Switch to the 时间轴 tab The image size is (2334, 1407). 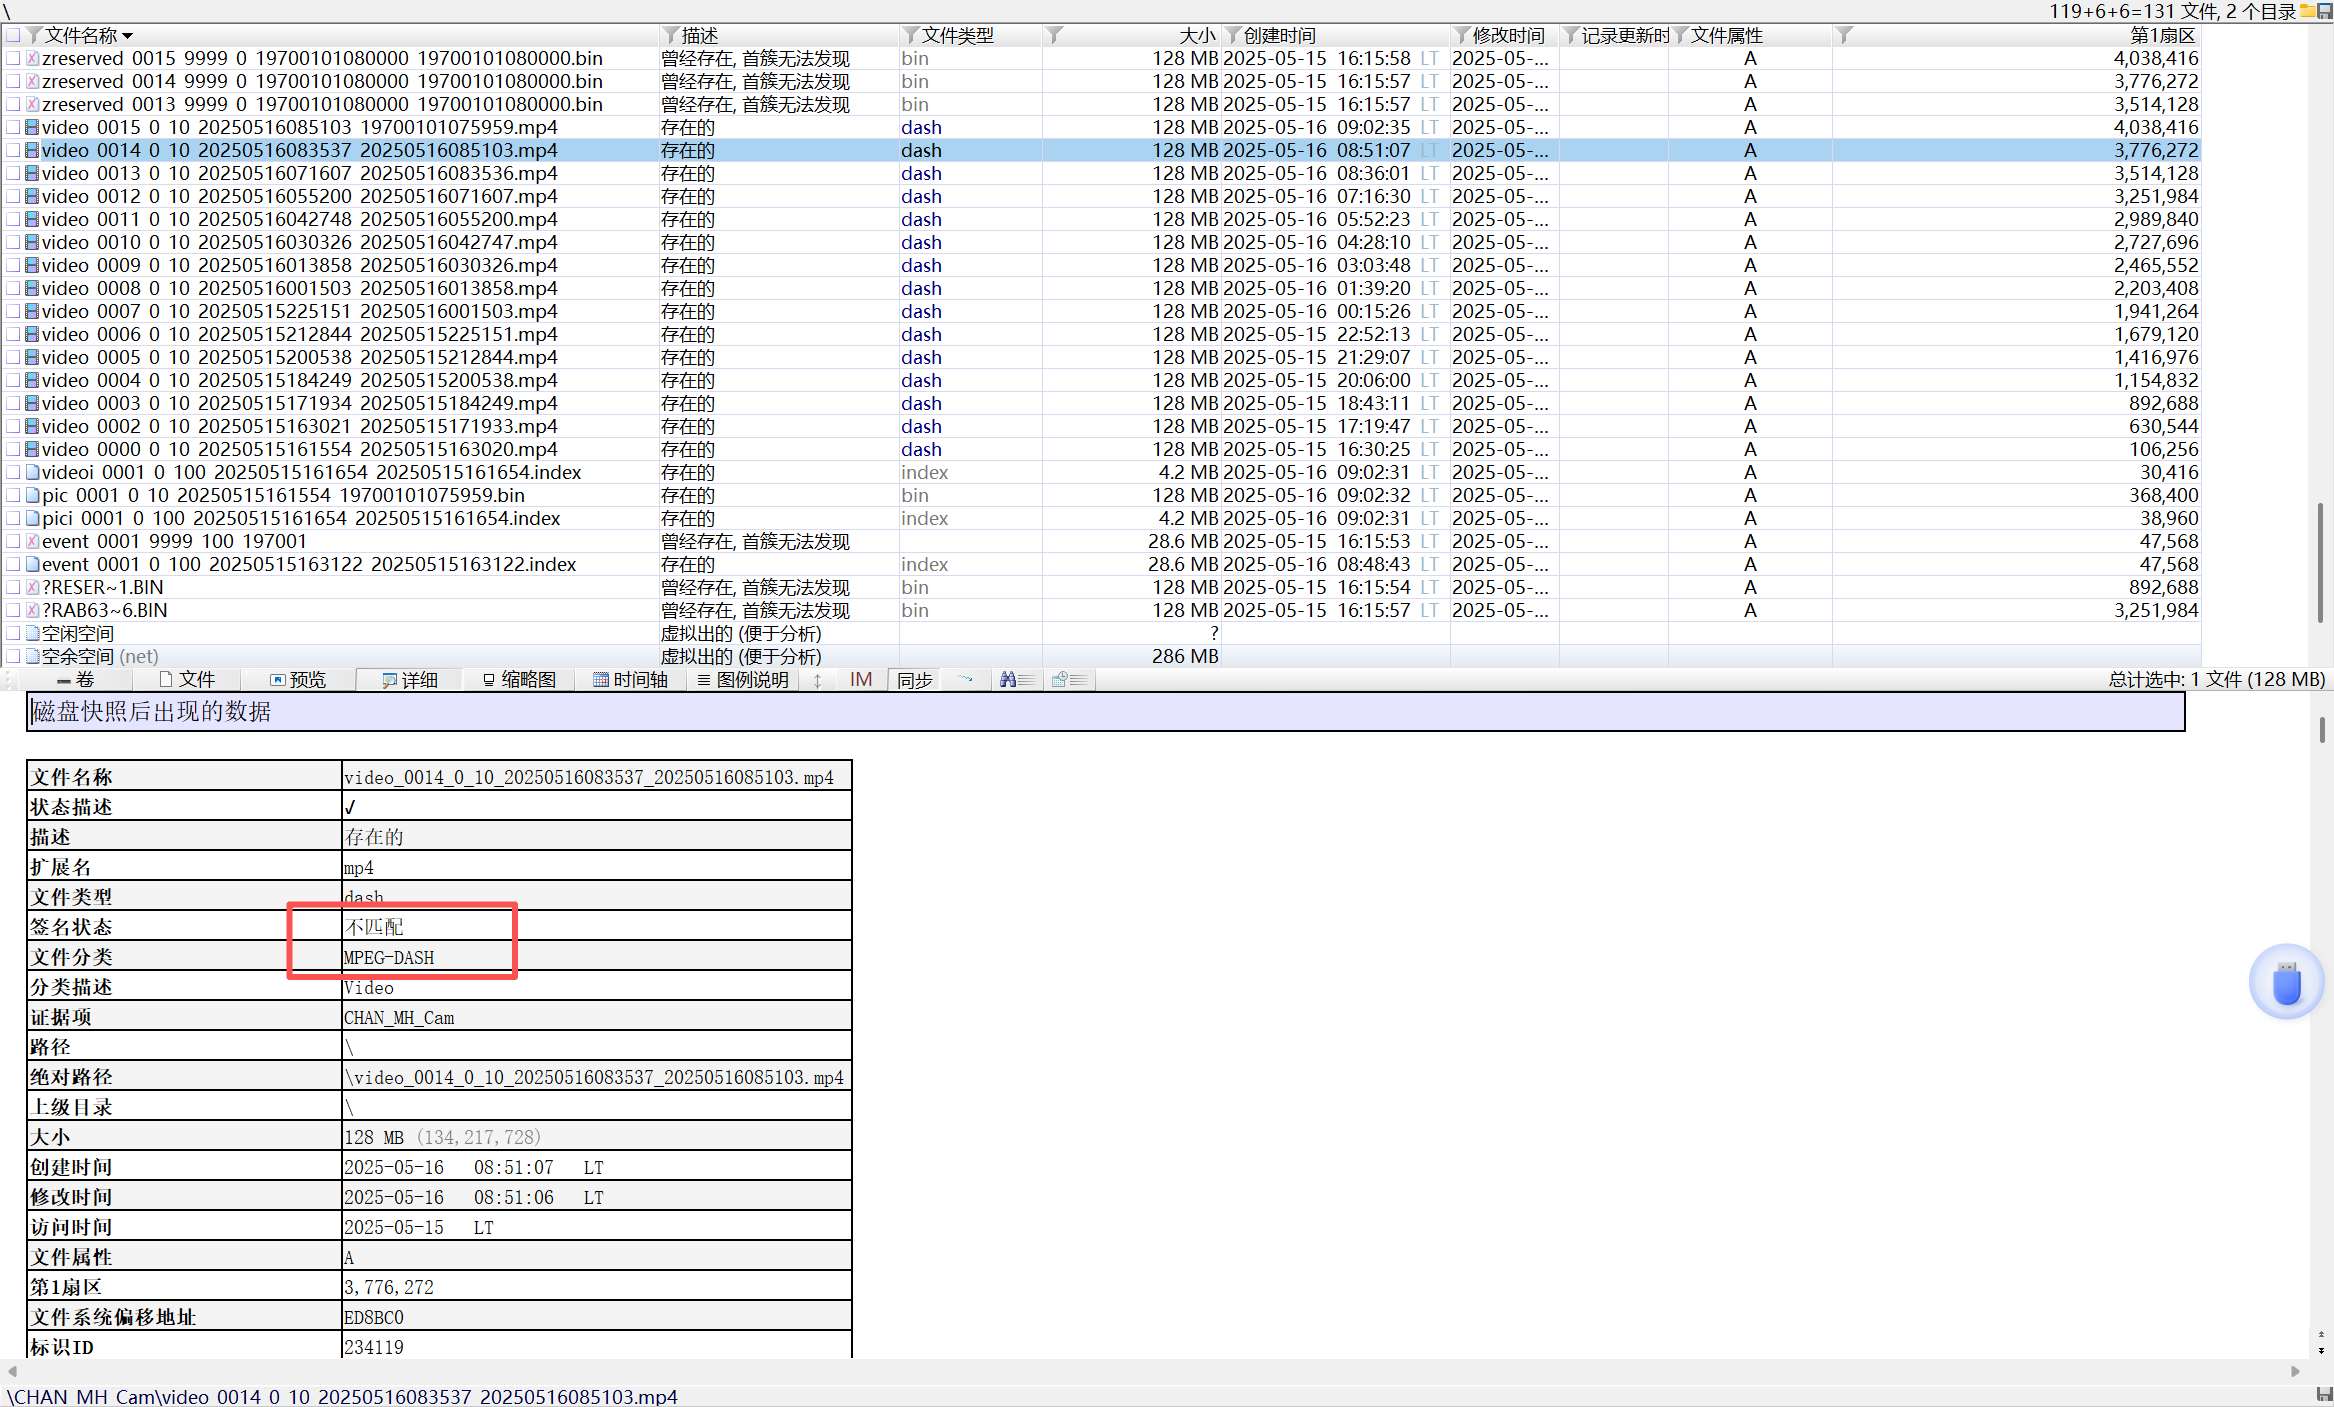point(630,680)
